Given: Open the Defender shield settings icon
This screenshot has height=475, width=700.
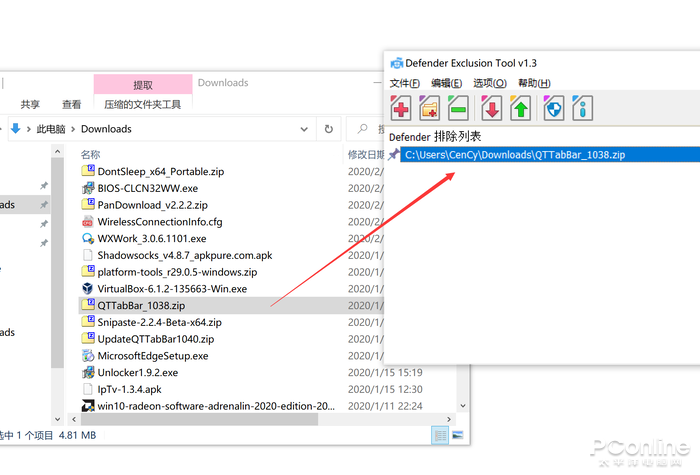Looking at the screenshot, I should coord(554,108).
